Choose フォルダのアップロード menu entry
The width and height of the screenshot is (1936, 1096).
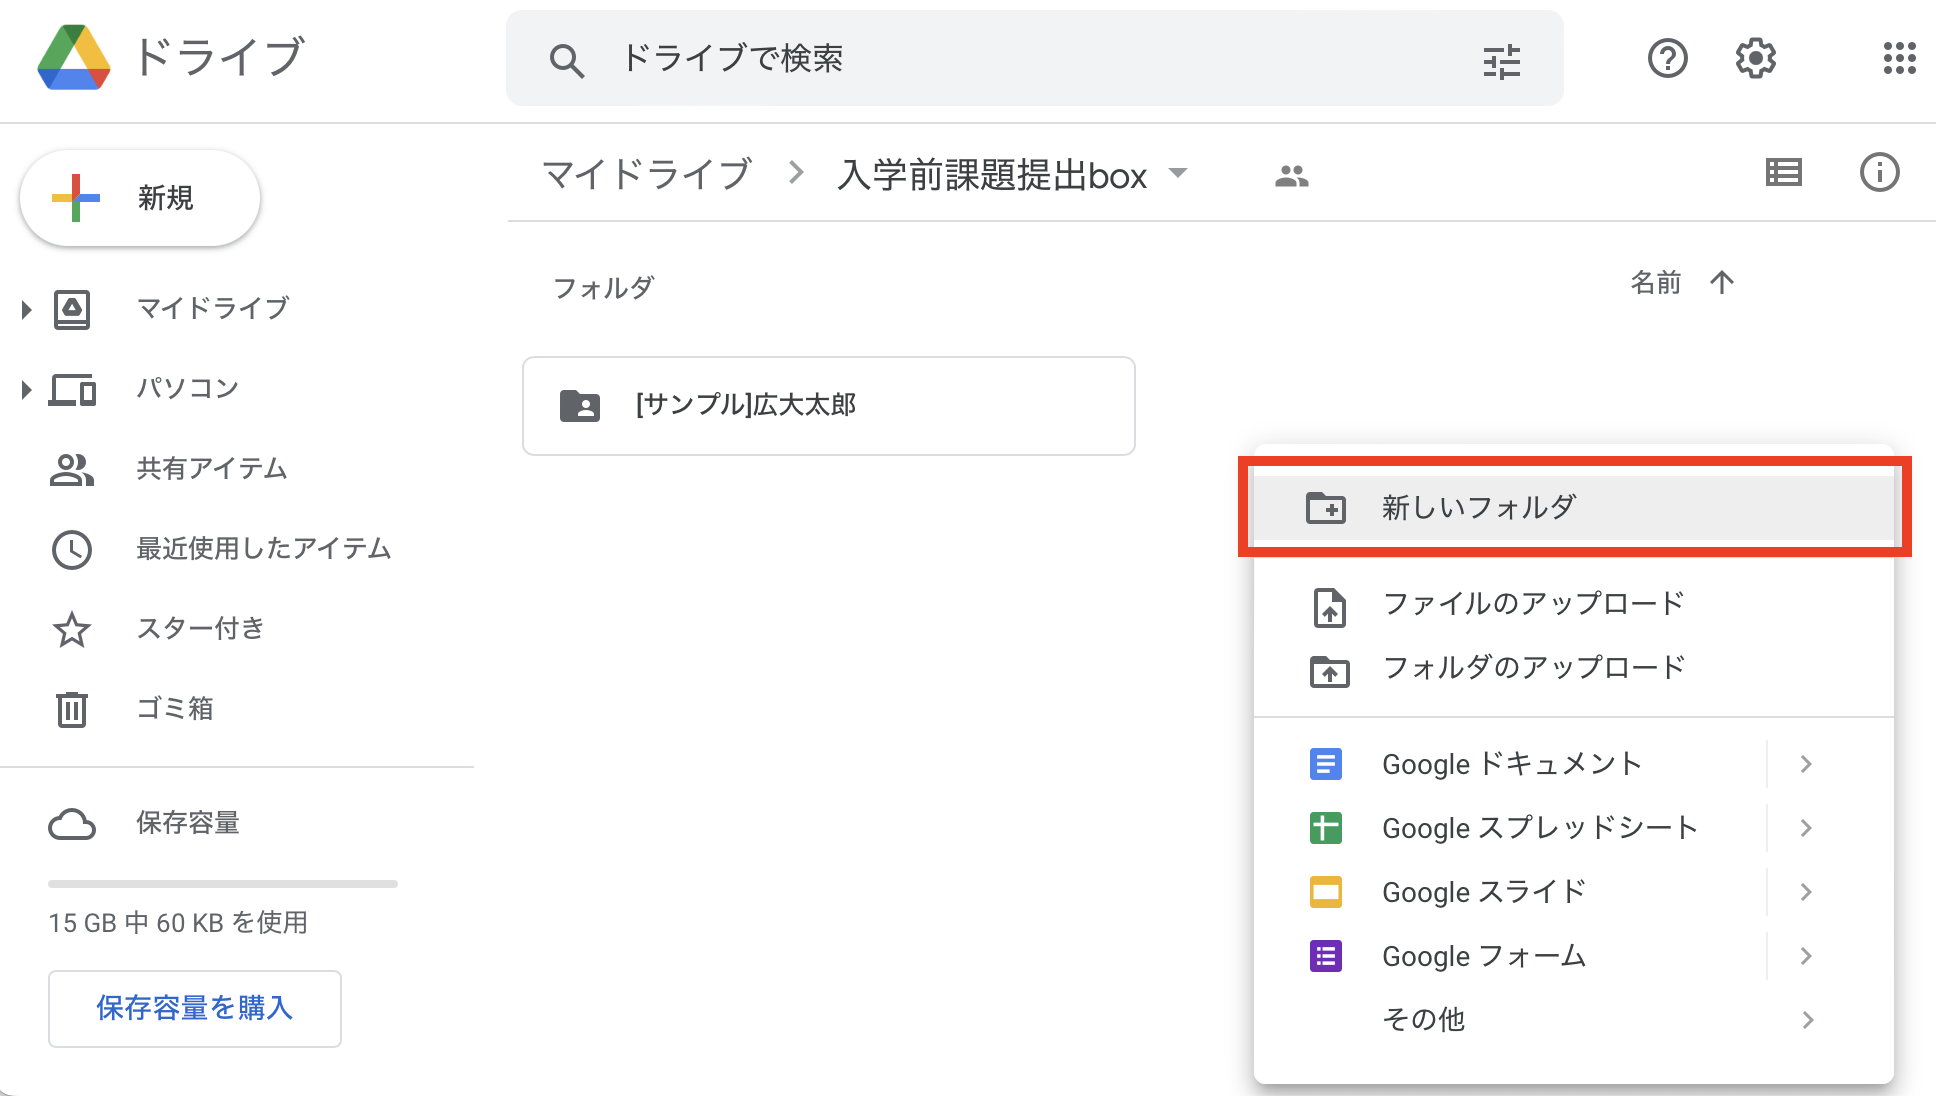[x=1574, y=668]
